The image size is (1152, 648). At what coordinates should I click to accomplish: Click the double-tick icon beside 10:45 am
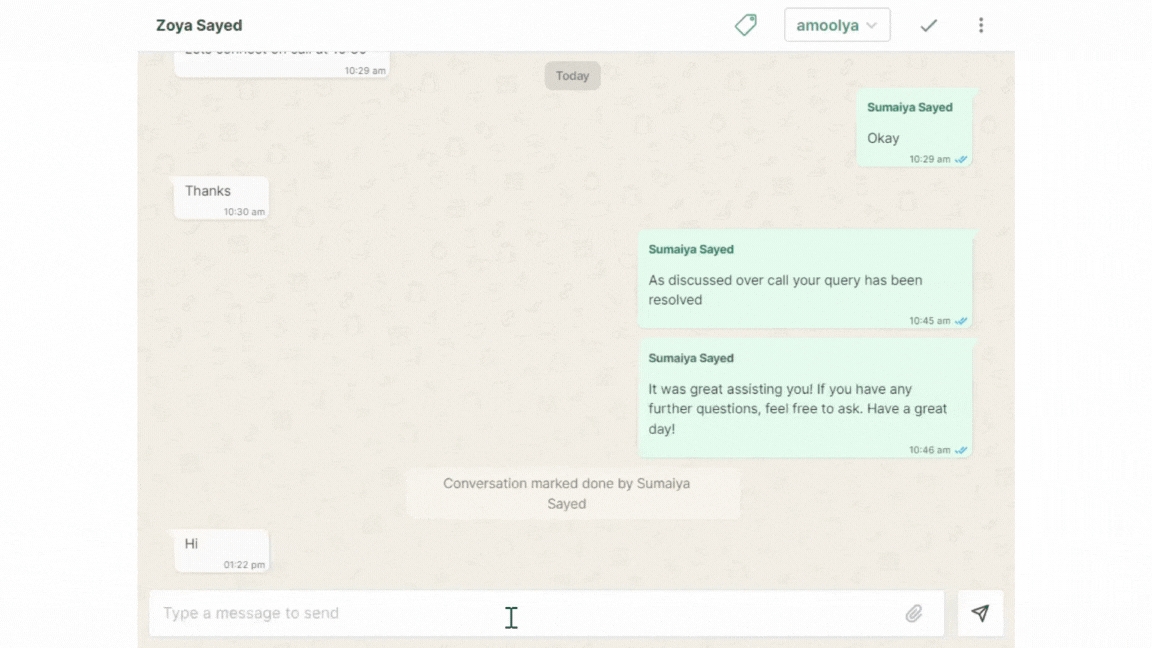[x=961, y=321]
